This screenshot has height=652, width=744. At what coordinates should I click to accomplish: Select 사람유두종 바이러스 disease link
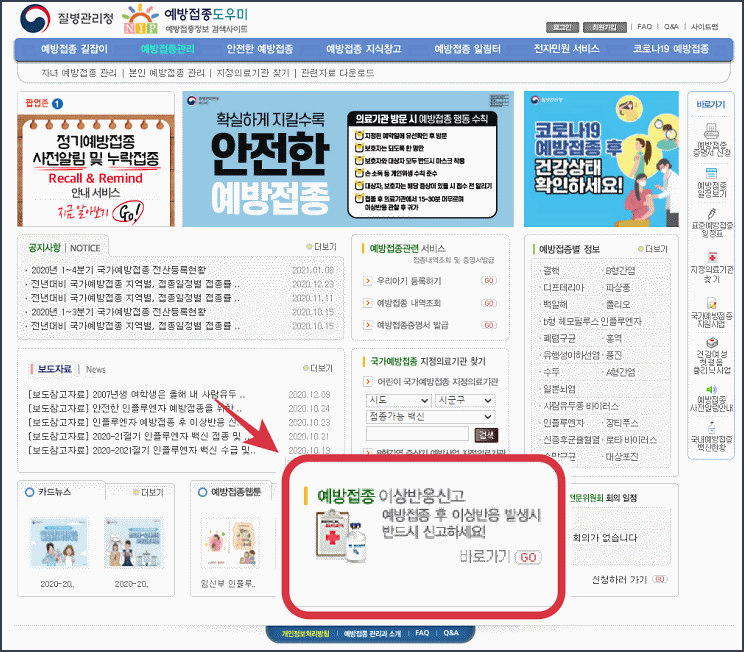pyautogui.click(x=581, y=406)
